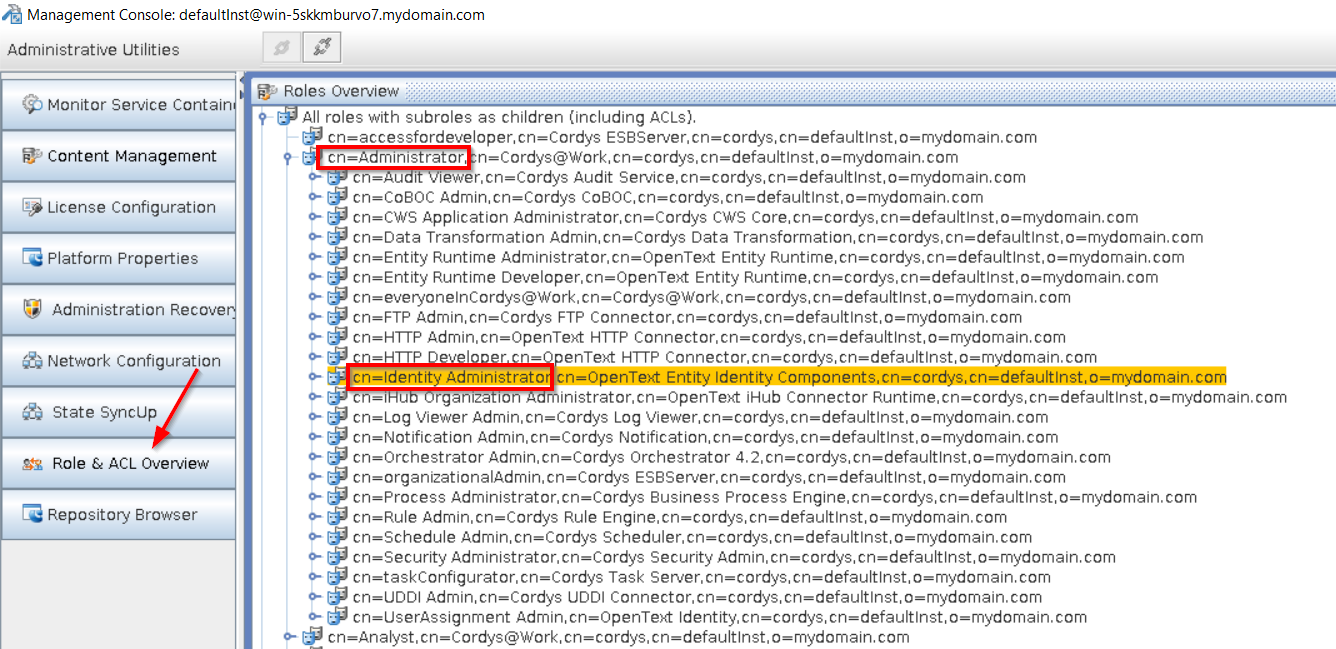The width and height of the screenshot is (1336, 649).
Task: Open State SyncUp utility
Action: point(118,412)
